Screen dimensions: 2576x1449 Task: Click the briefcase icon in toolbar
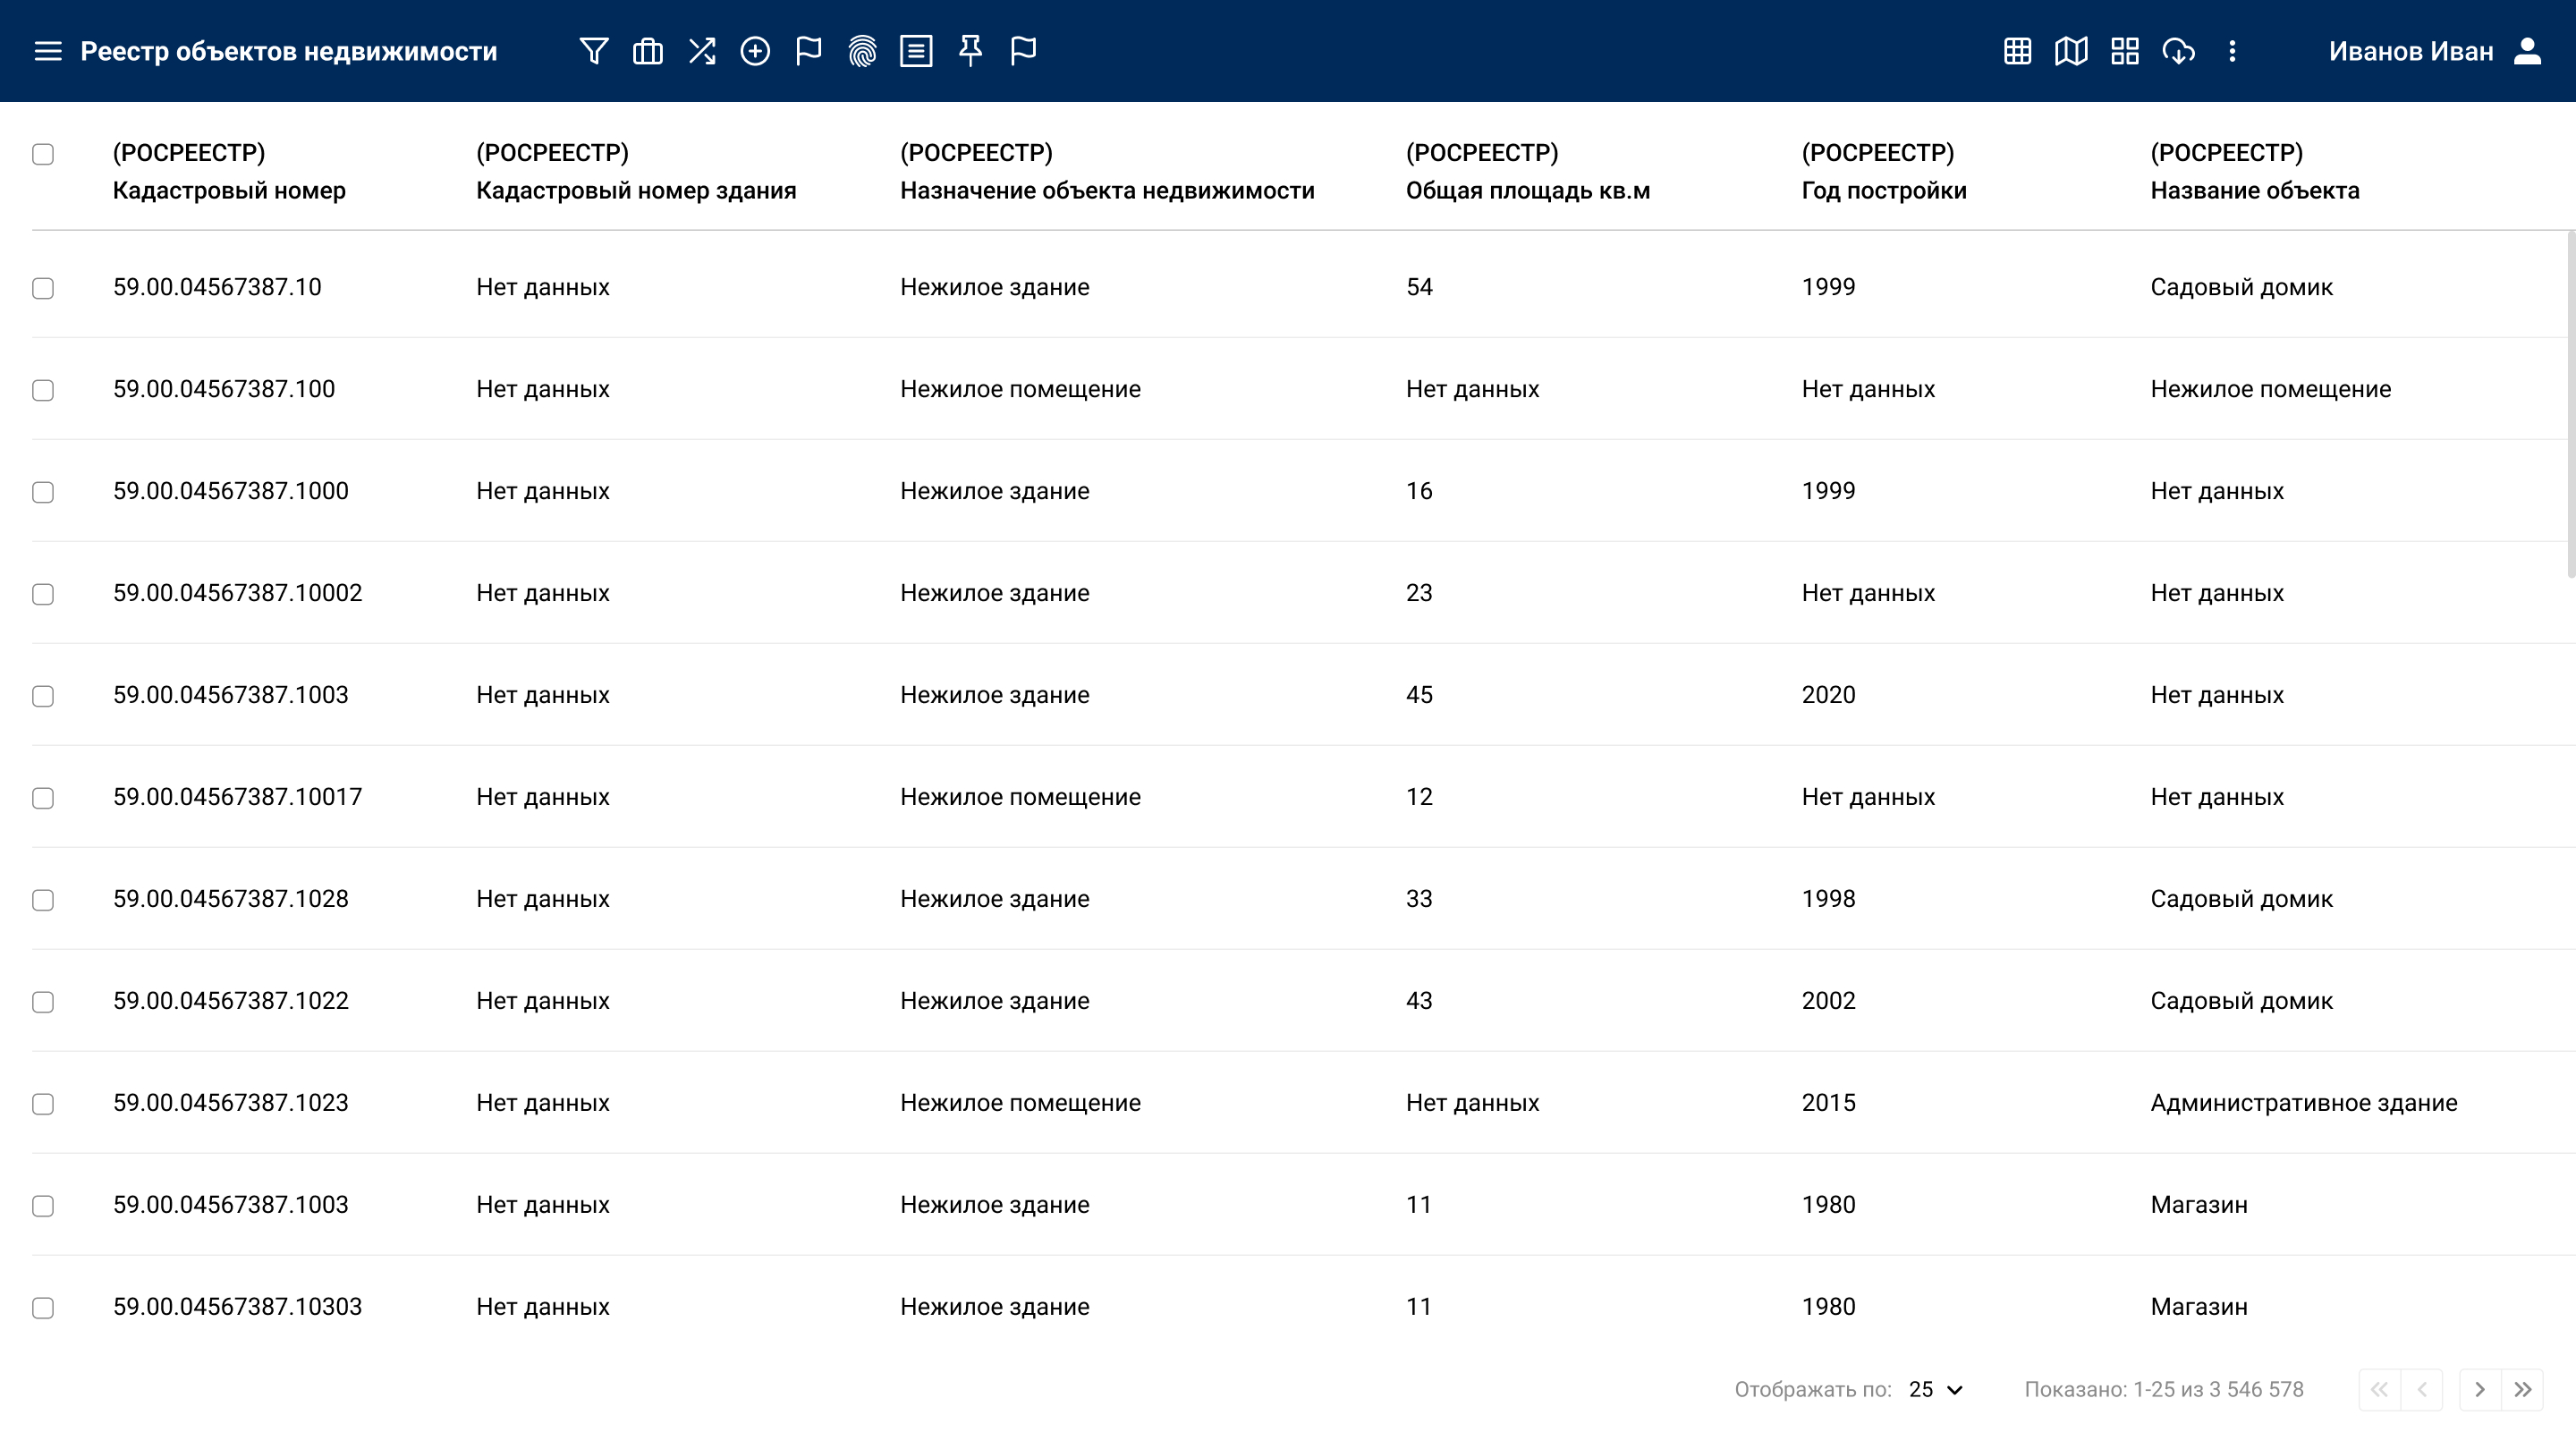(x=648, y=51)
